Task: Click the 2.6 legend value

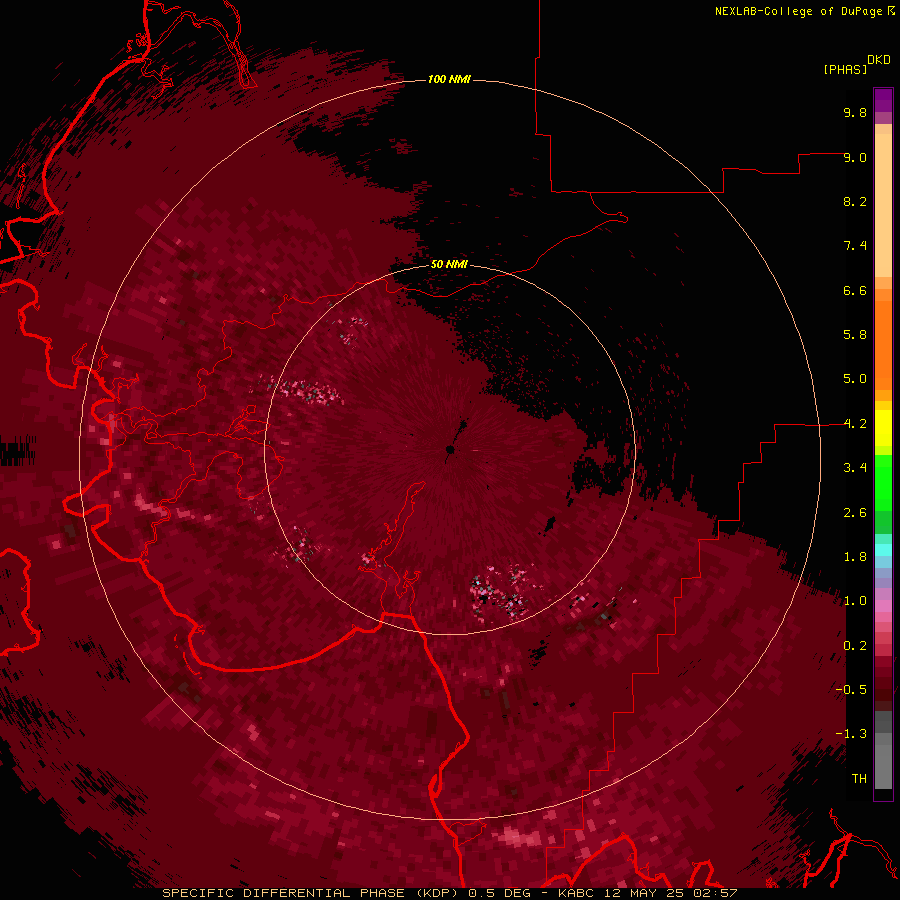Action: coord(855,513)
